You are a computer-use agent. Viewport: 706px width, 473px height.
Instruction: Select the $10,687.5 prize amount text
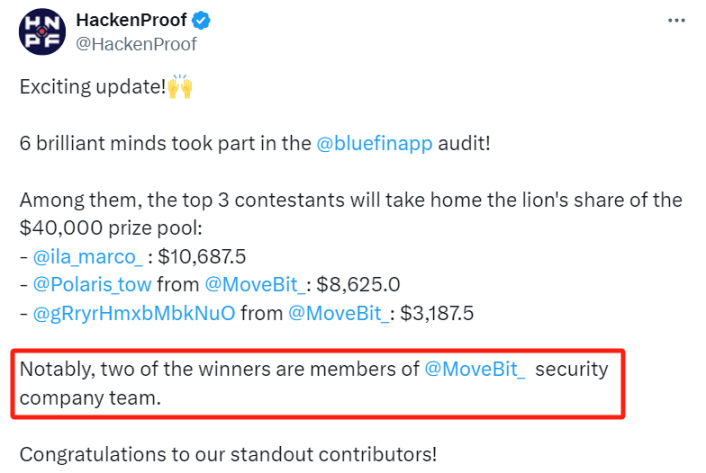pos(202,257)
